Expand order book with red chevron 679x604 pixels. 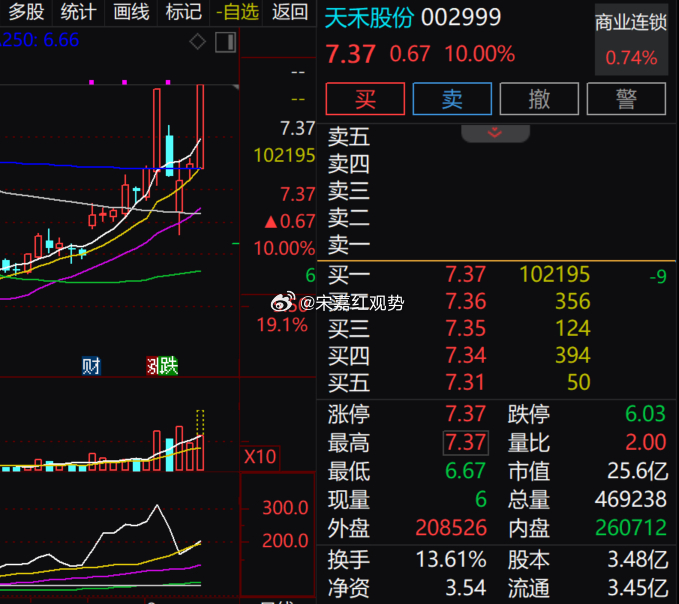tap(495, 133)
